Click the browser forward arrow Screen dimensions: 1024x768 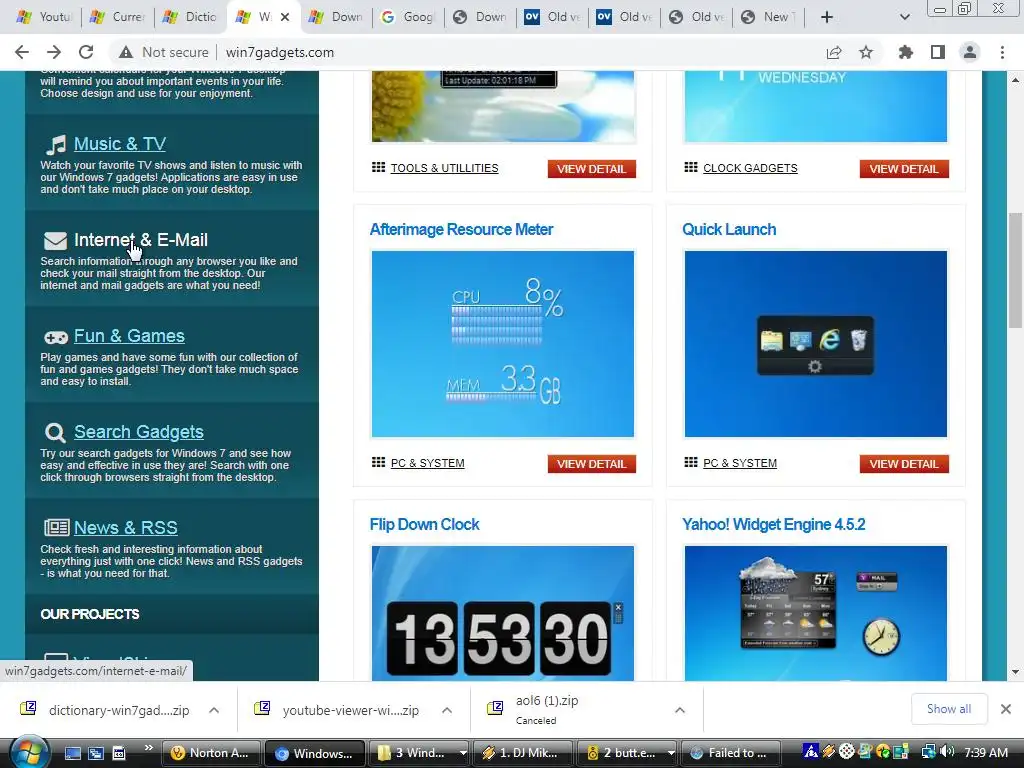[54, 52]
